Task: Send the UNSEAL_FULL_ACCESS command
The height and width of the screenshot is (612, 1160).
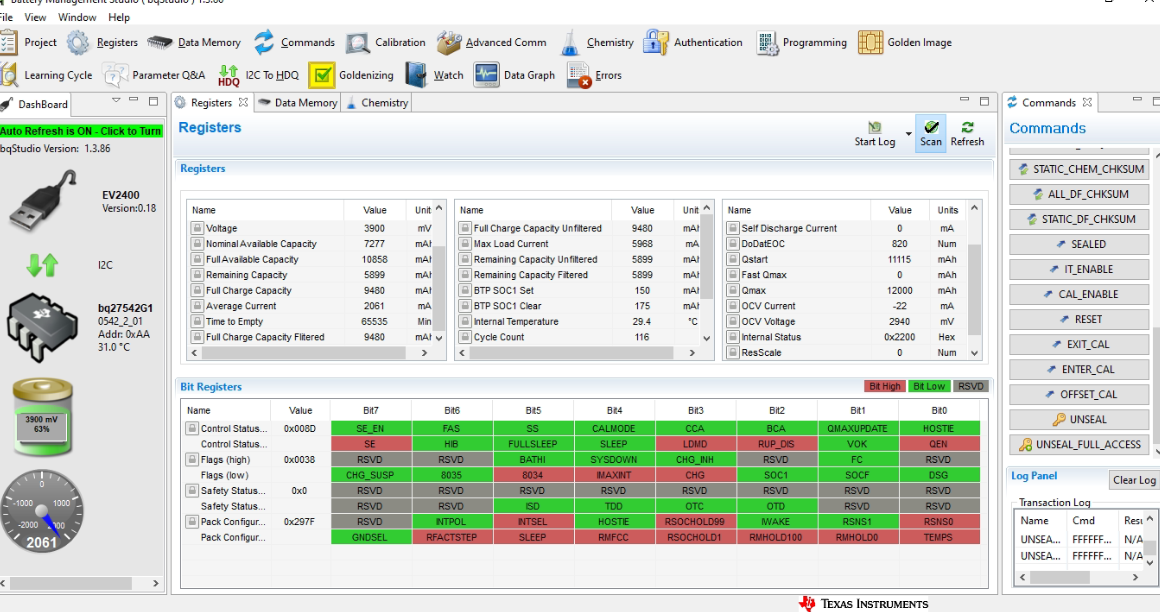Action: 1079,444
